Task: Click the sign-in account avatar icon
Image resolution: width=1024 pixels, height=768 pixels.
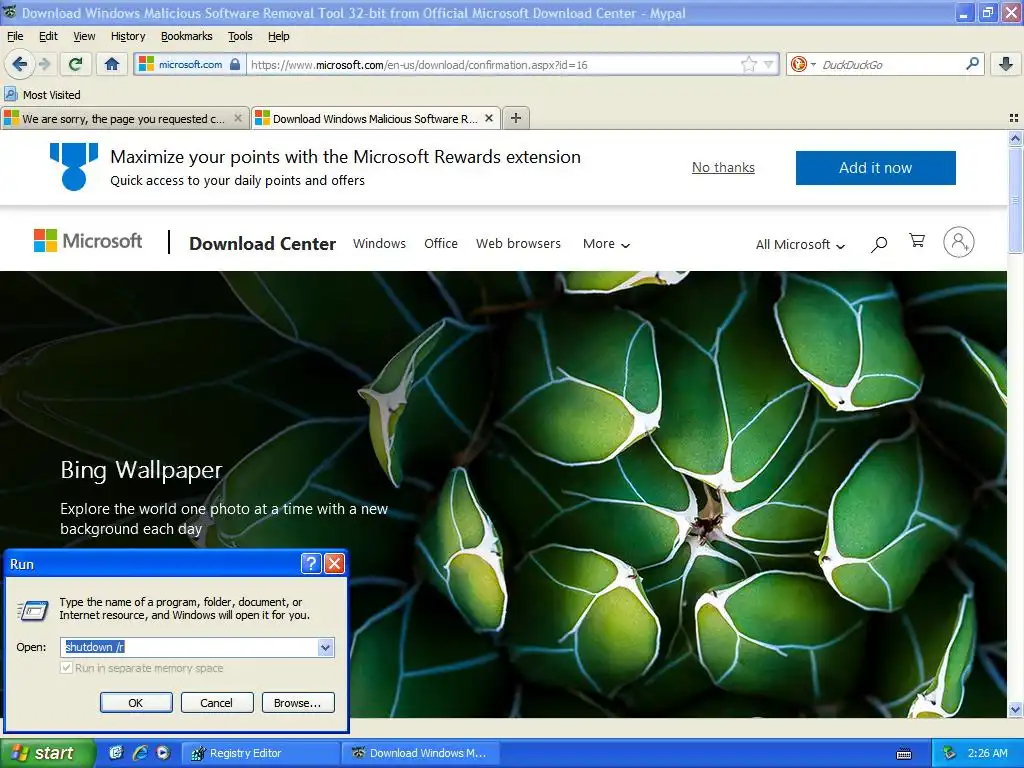Action: [x=958, y=242]
